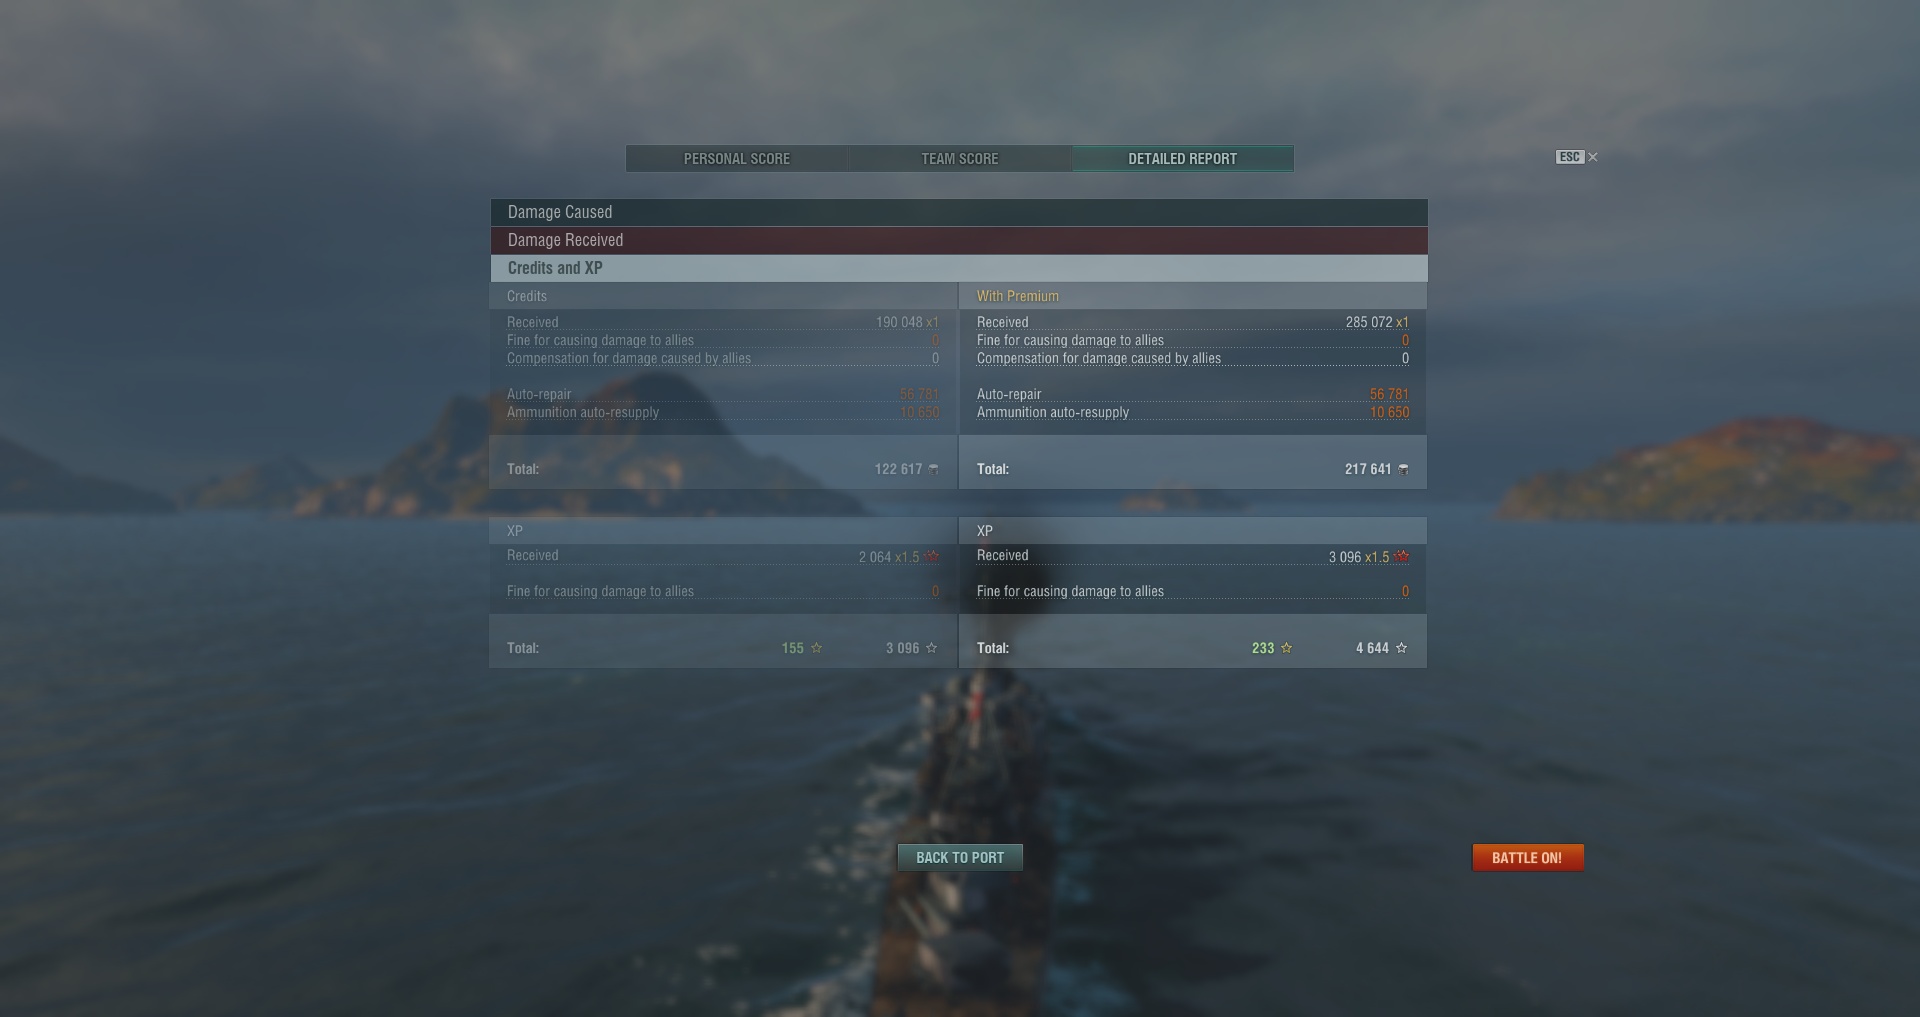Screen dimensions: 1920x1017
Task: Click the star icon next to 4 644
Action: tap(1401, 648)
